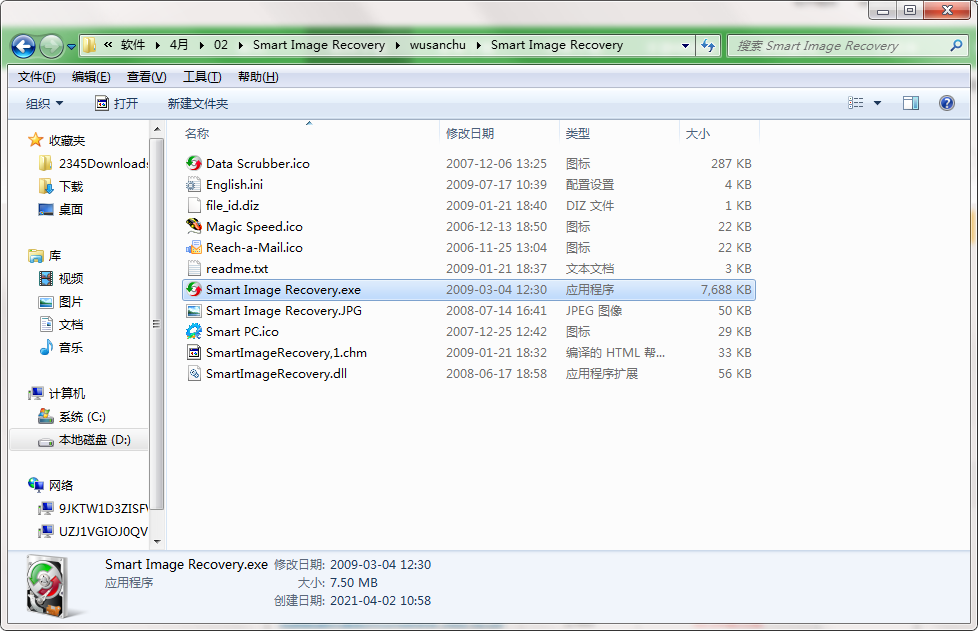978x631 pixels.
Task: Expand the address bar history dropdown
Action: [x=685, y=46]
